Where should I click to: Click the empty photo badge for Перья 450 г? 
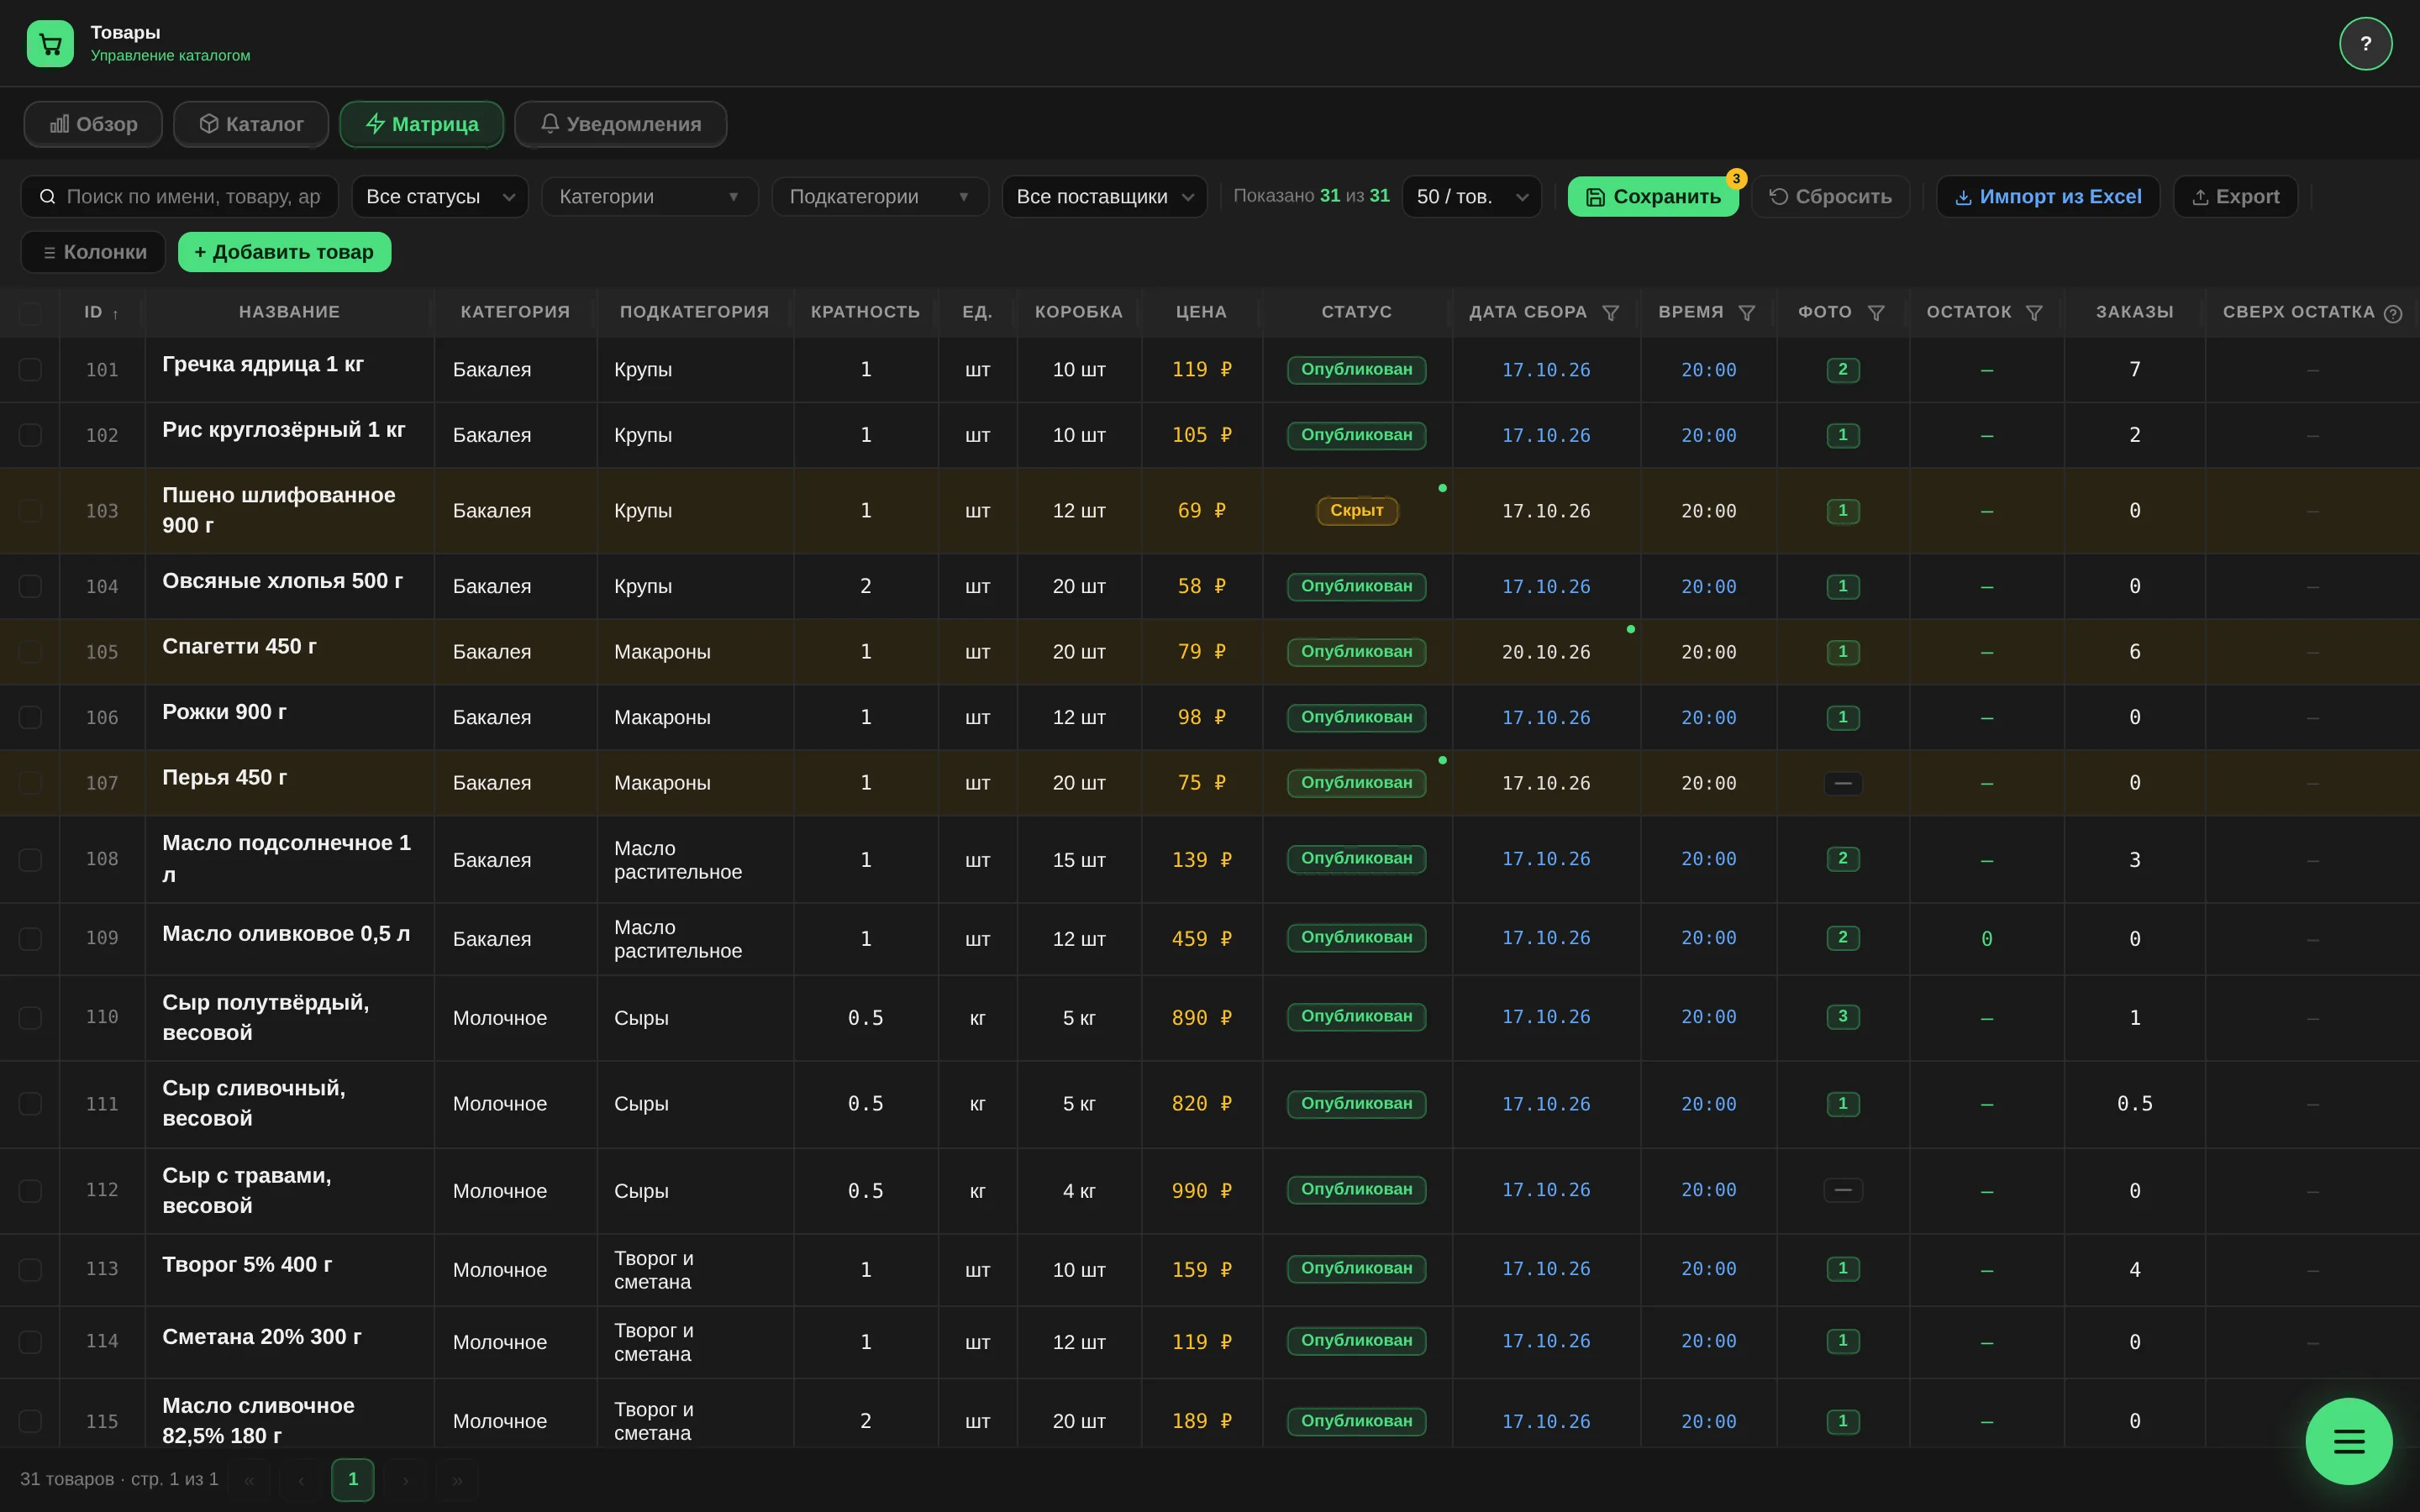[1842, 783]
